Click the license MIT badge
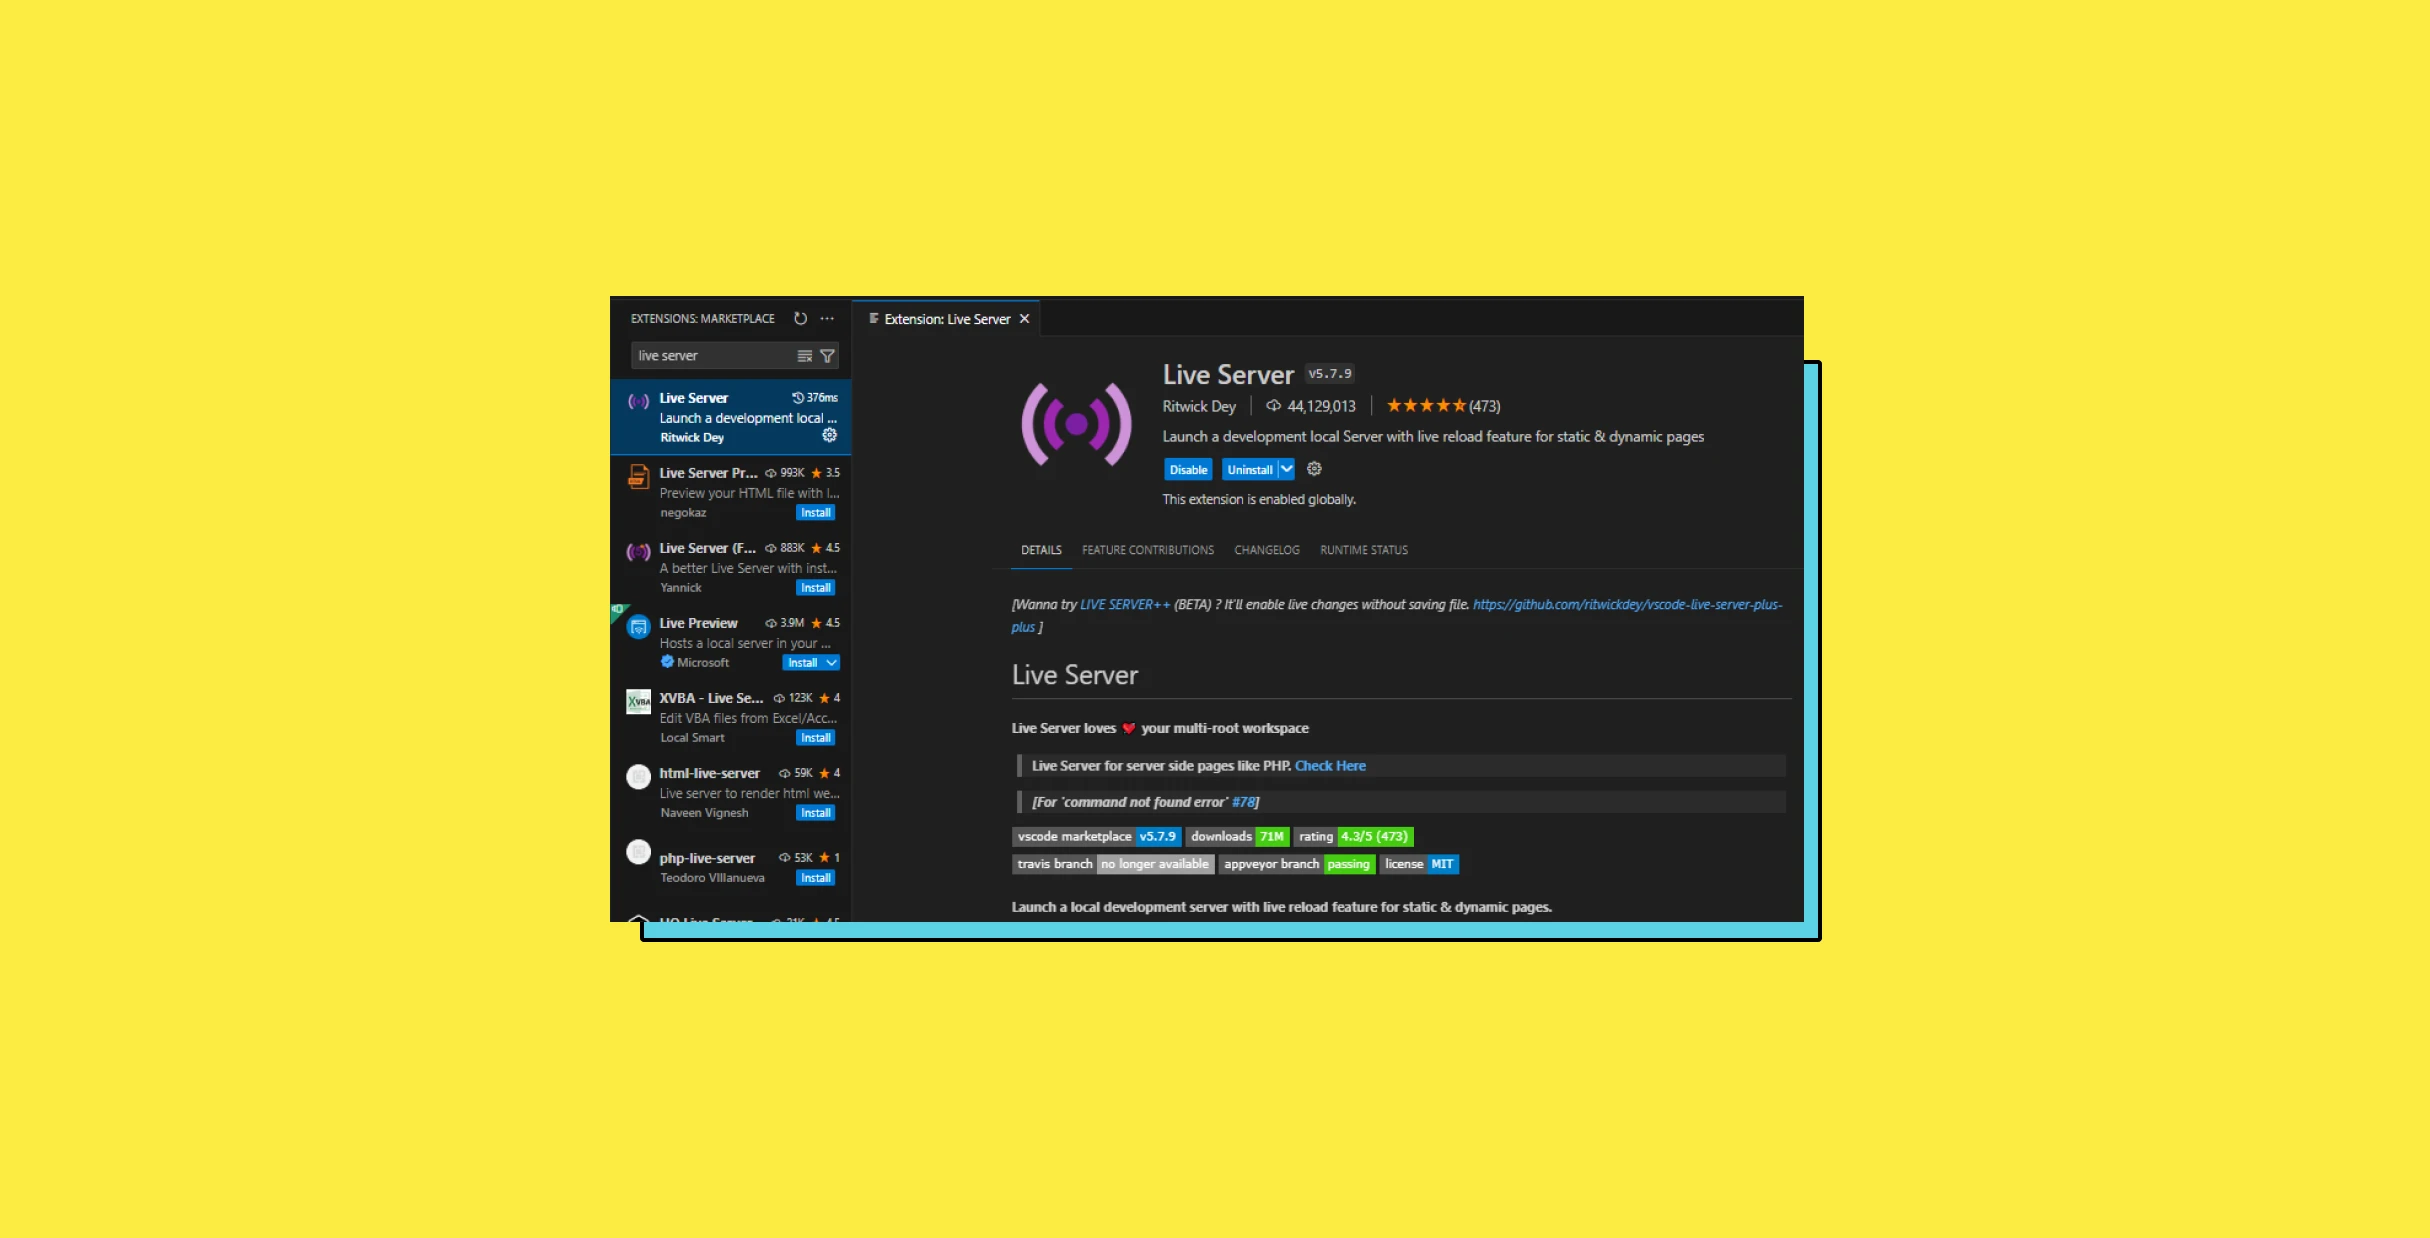 [1419, 865]
